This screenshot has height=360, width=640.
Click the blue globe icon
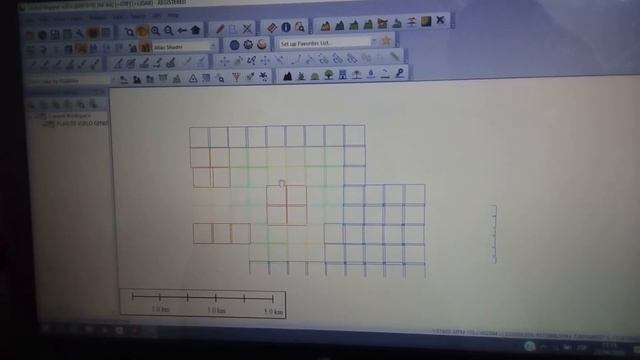click(234, 45)
